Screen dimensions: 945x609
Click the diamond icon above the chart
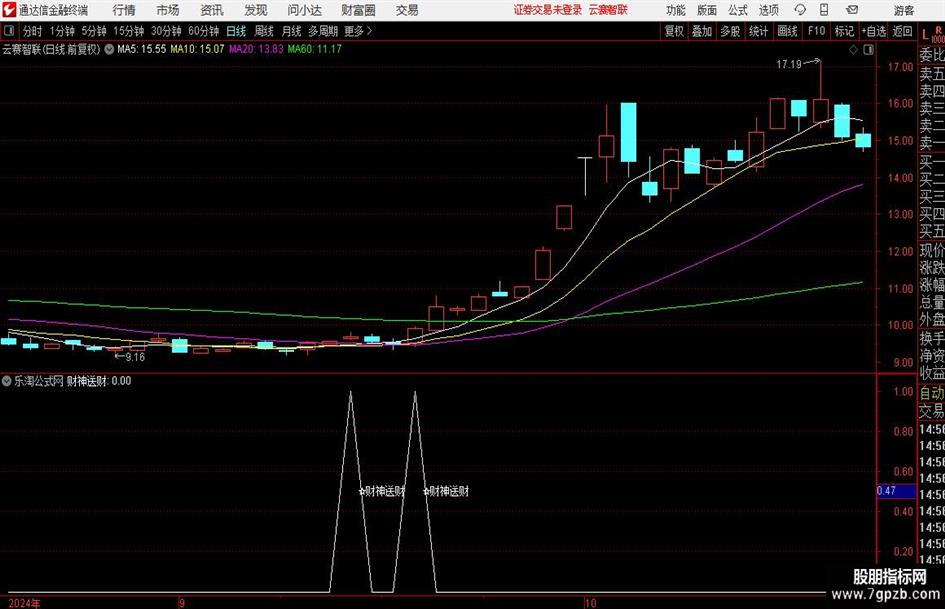(x=853, y=50)
